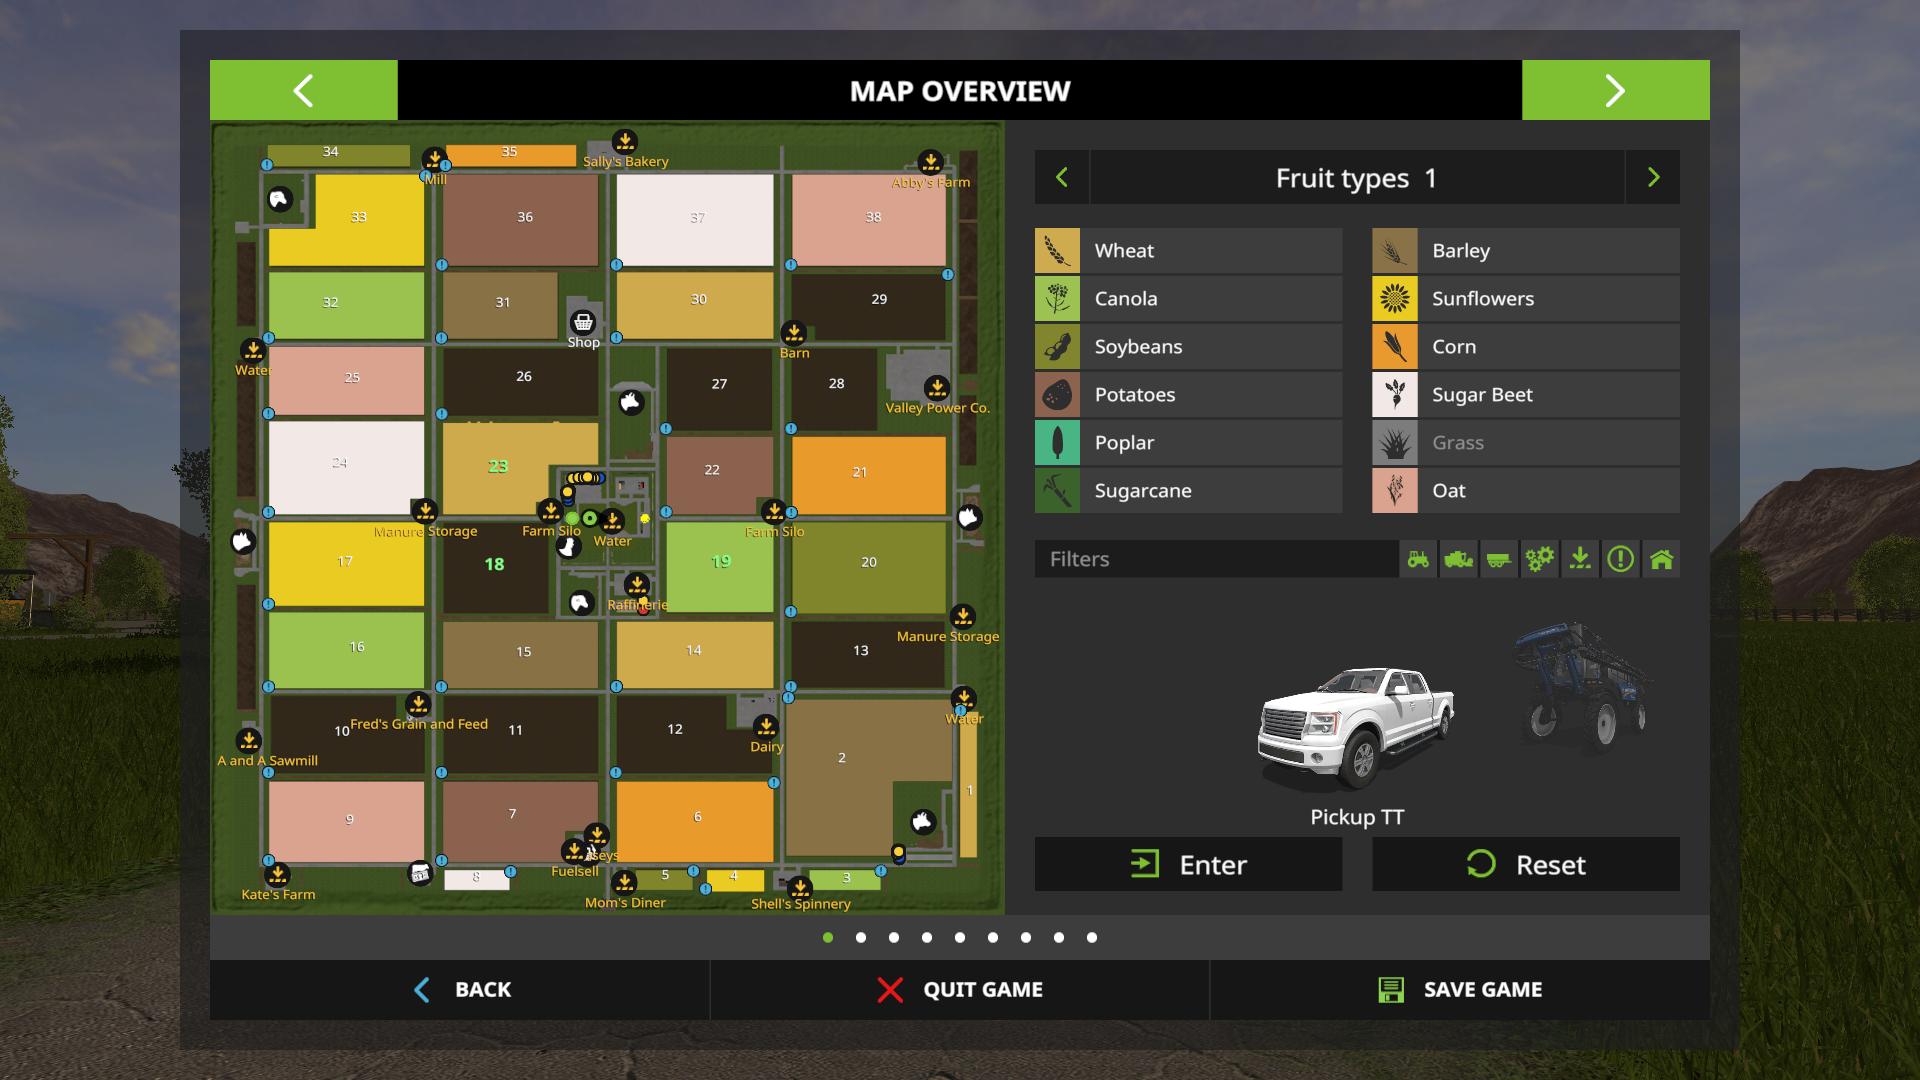The image size is (1920, 1080).
Task: Select the second page indicator dot
Action: [x=861, y=938]
